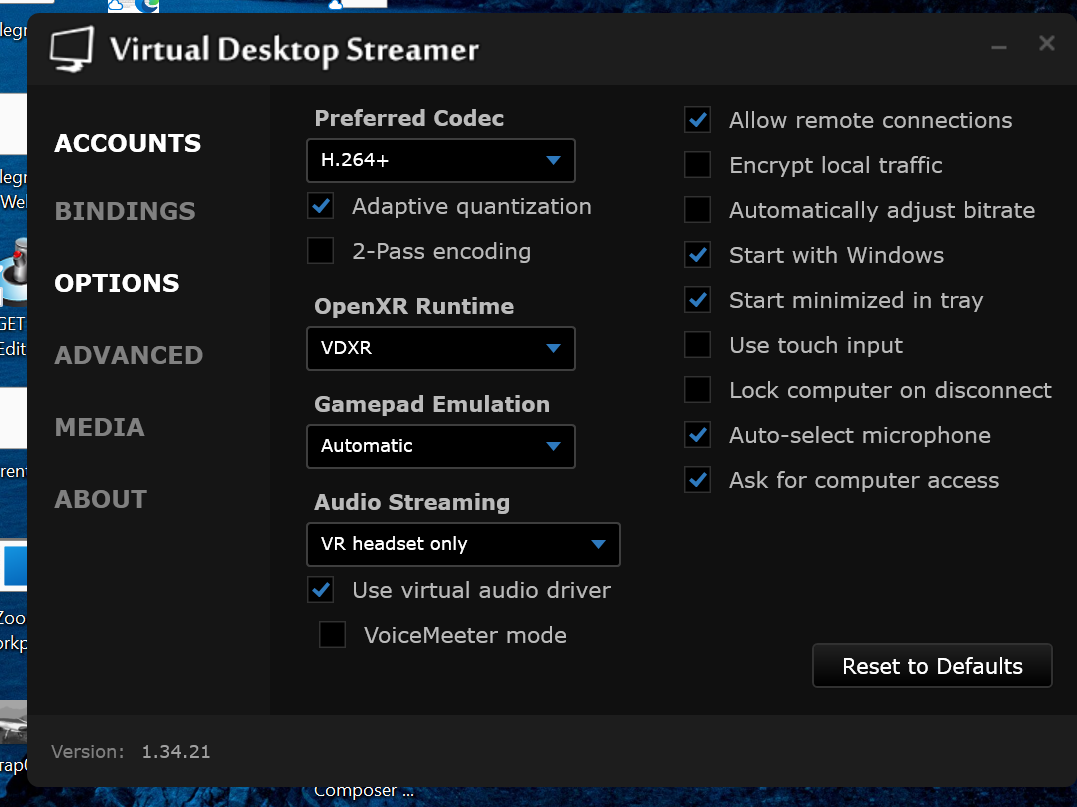Open the Gamepad Emulation dropdown set to Automatic

[x=441, y=446]
